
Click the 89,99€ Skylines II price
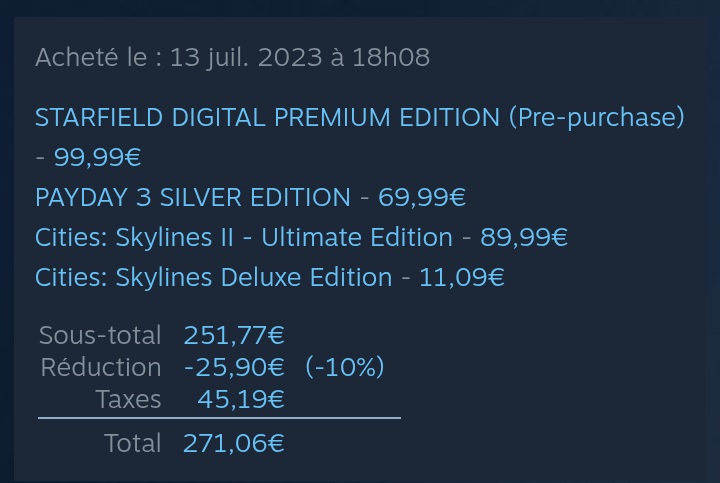[x=524, y=237]
